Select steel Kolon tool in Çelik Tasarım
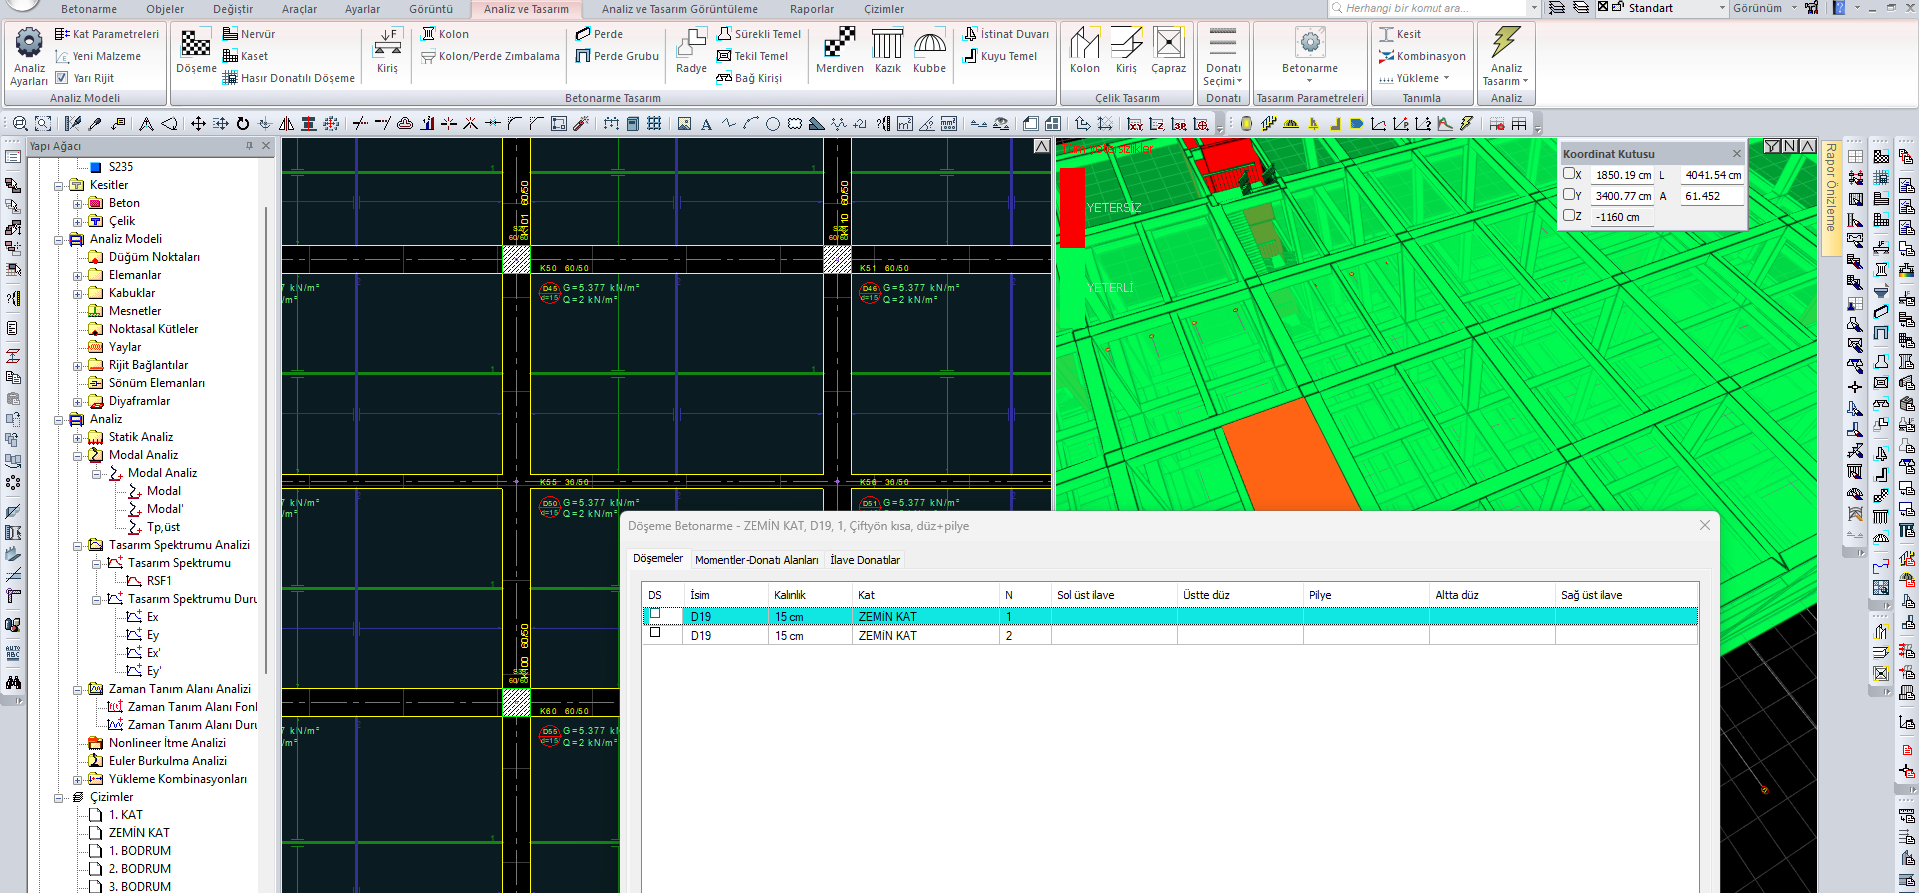 tap(1085, 50)
